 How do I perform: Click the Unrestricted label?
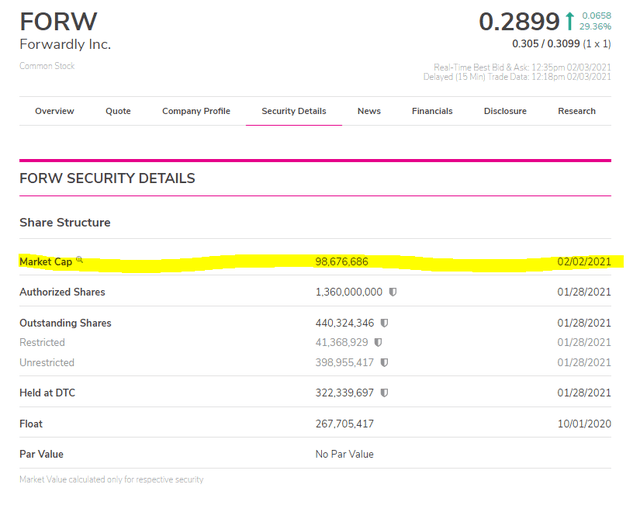click(x=47, y=362)
